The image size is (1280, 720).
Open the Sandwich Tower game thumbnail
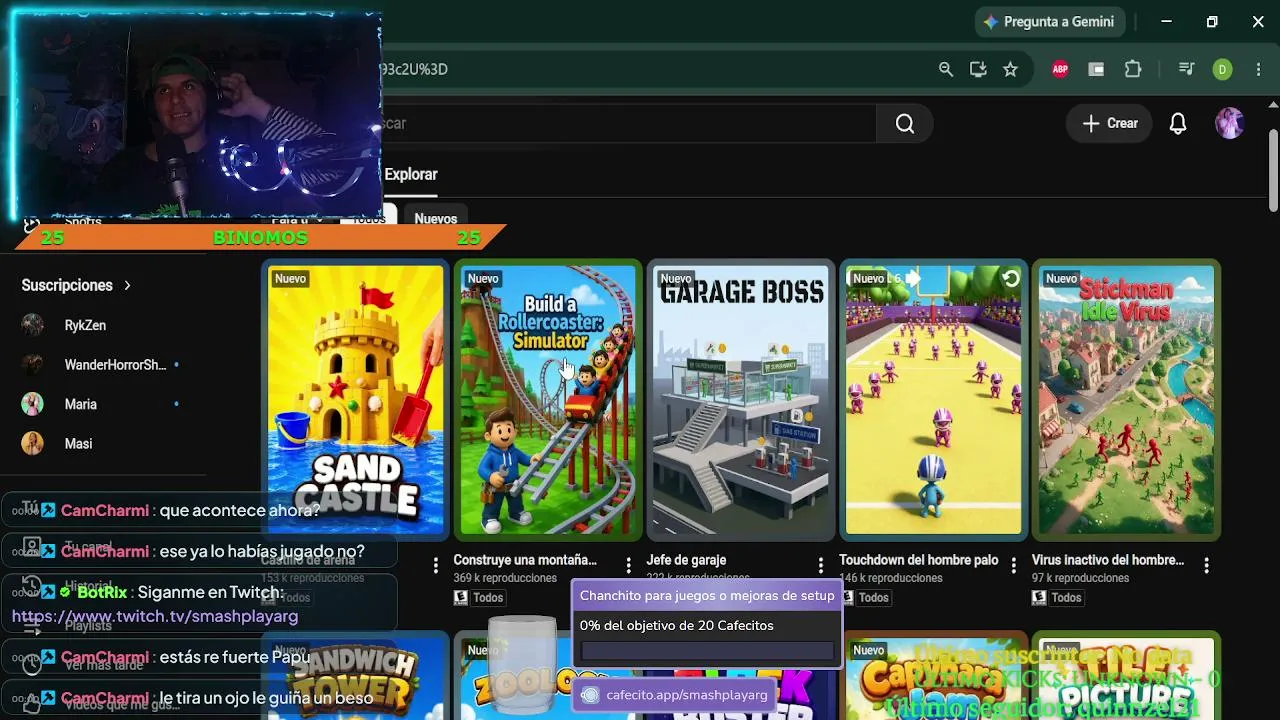pos(355,677)
